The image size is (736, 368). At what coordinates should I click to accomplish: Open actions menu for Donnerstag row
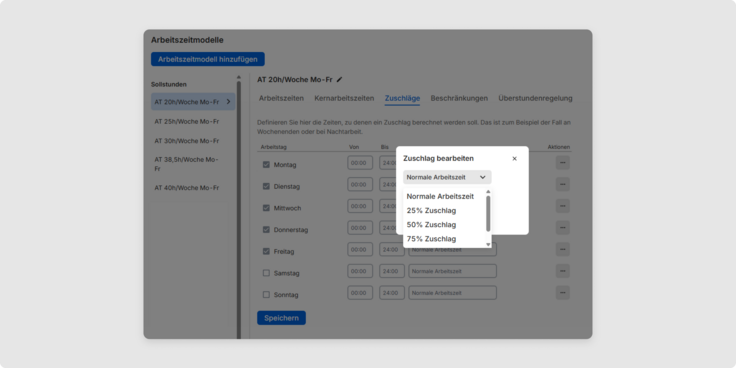[x=563, y=228]
